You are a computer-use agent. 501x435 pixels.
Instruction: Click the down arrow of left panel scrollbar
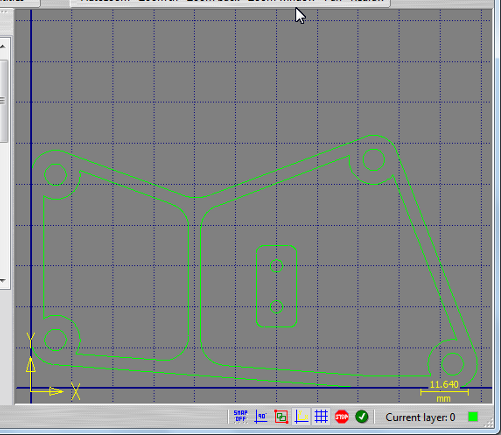click(3, 281)
